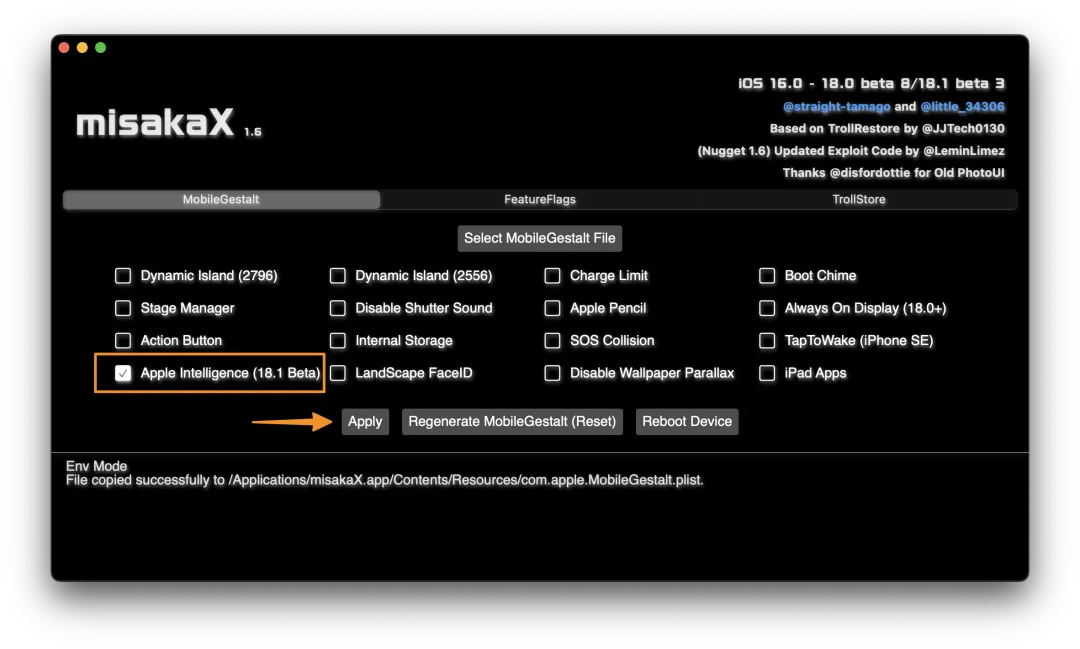Viewport: 1080px width, 649px height.
Task: Click the Reboot Device button
Action: [x=687, y=421]
